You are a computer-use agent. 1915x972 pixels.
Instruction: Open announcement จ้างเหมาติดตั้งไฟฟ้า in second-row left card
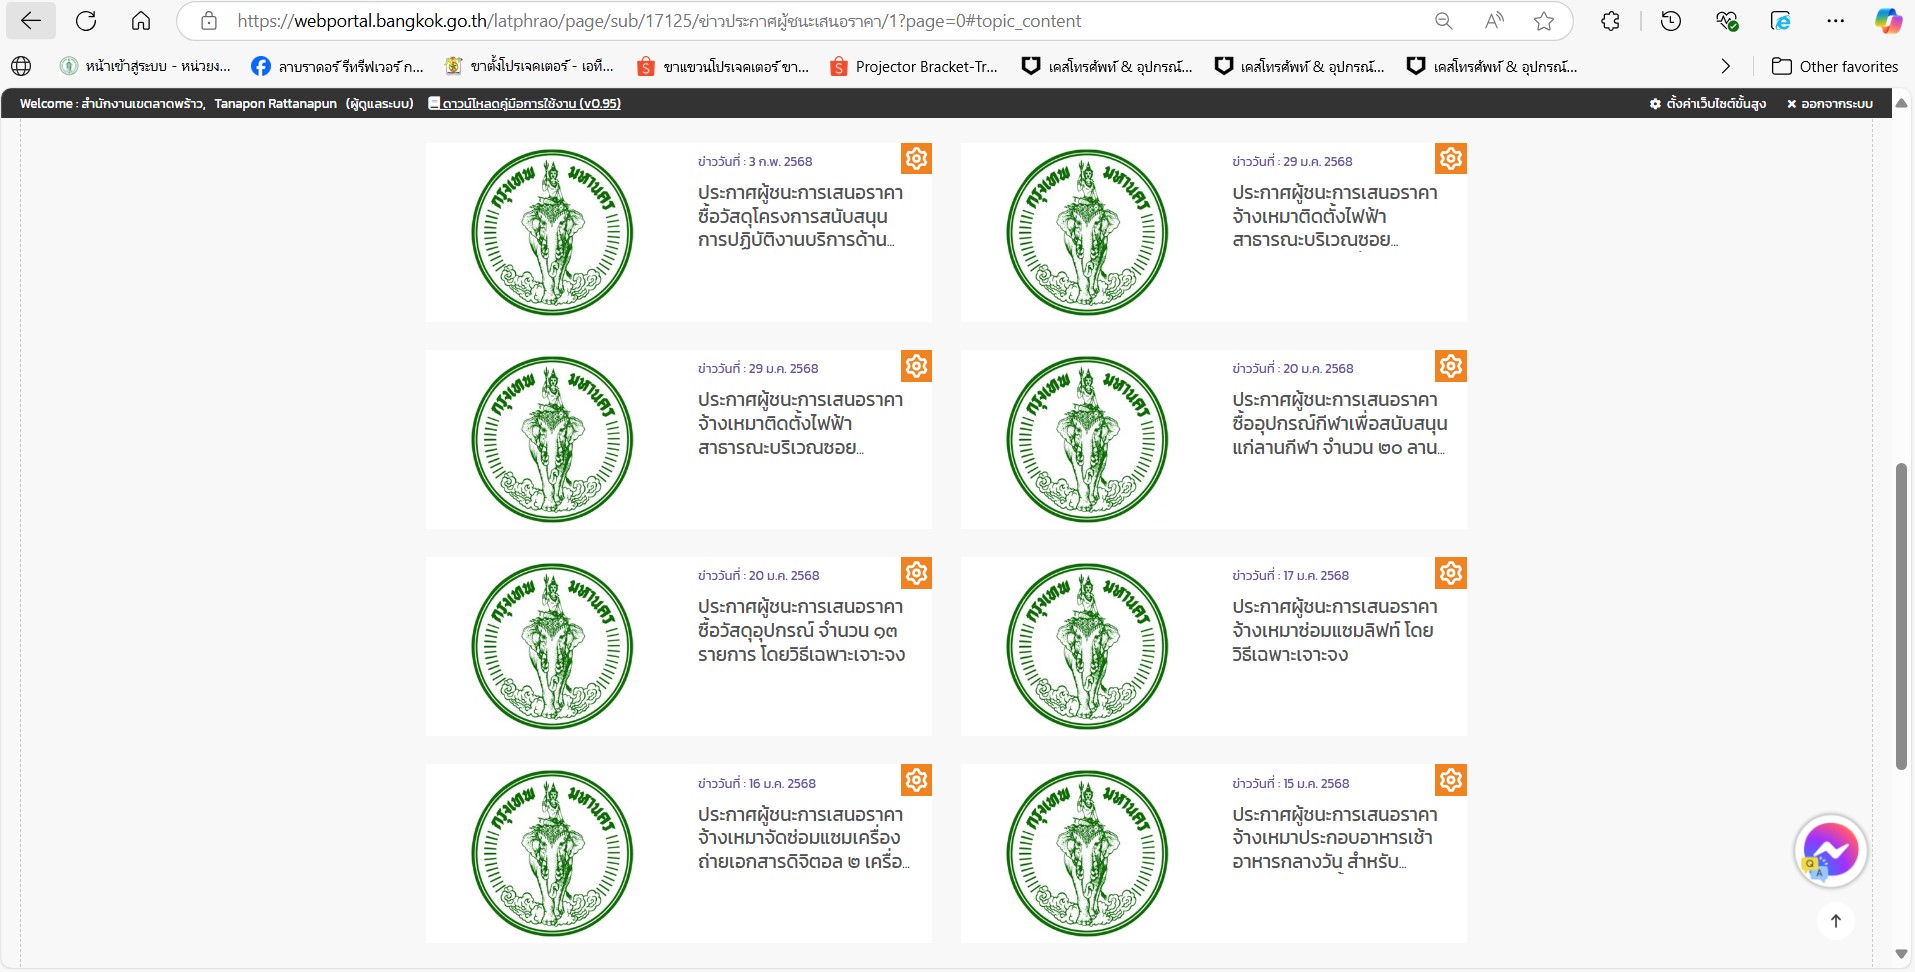click(x=800, y=423)
